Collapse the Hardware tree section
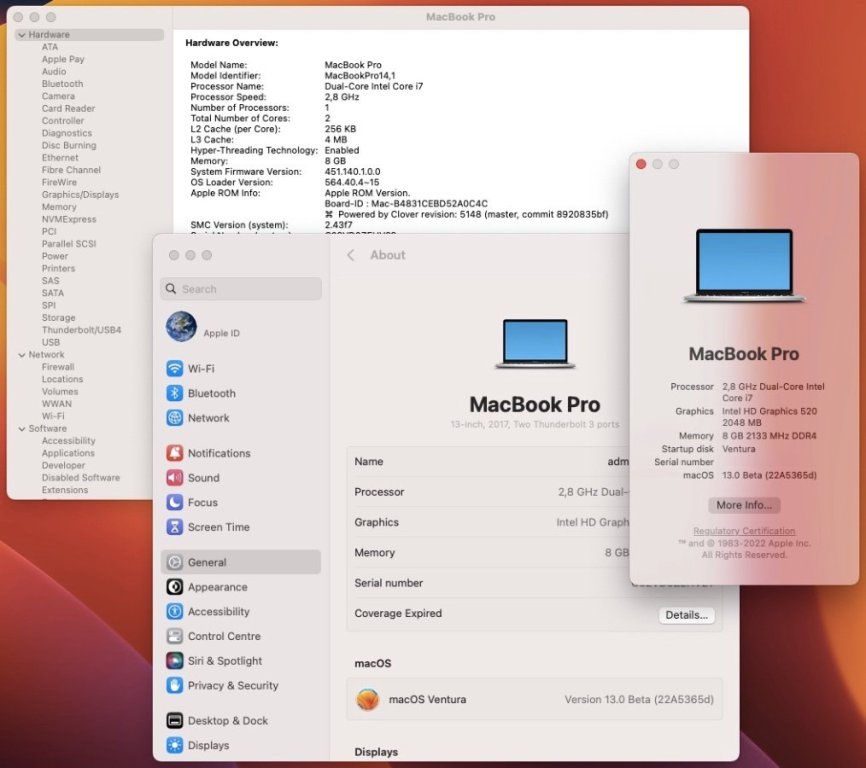The image size is (866, 768). (x=21, y=35)
